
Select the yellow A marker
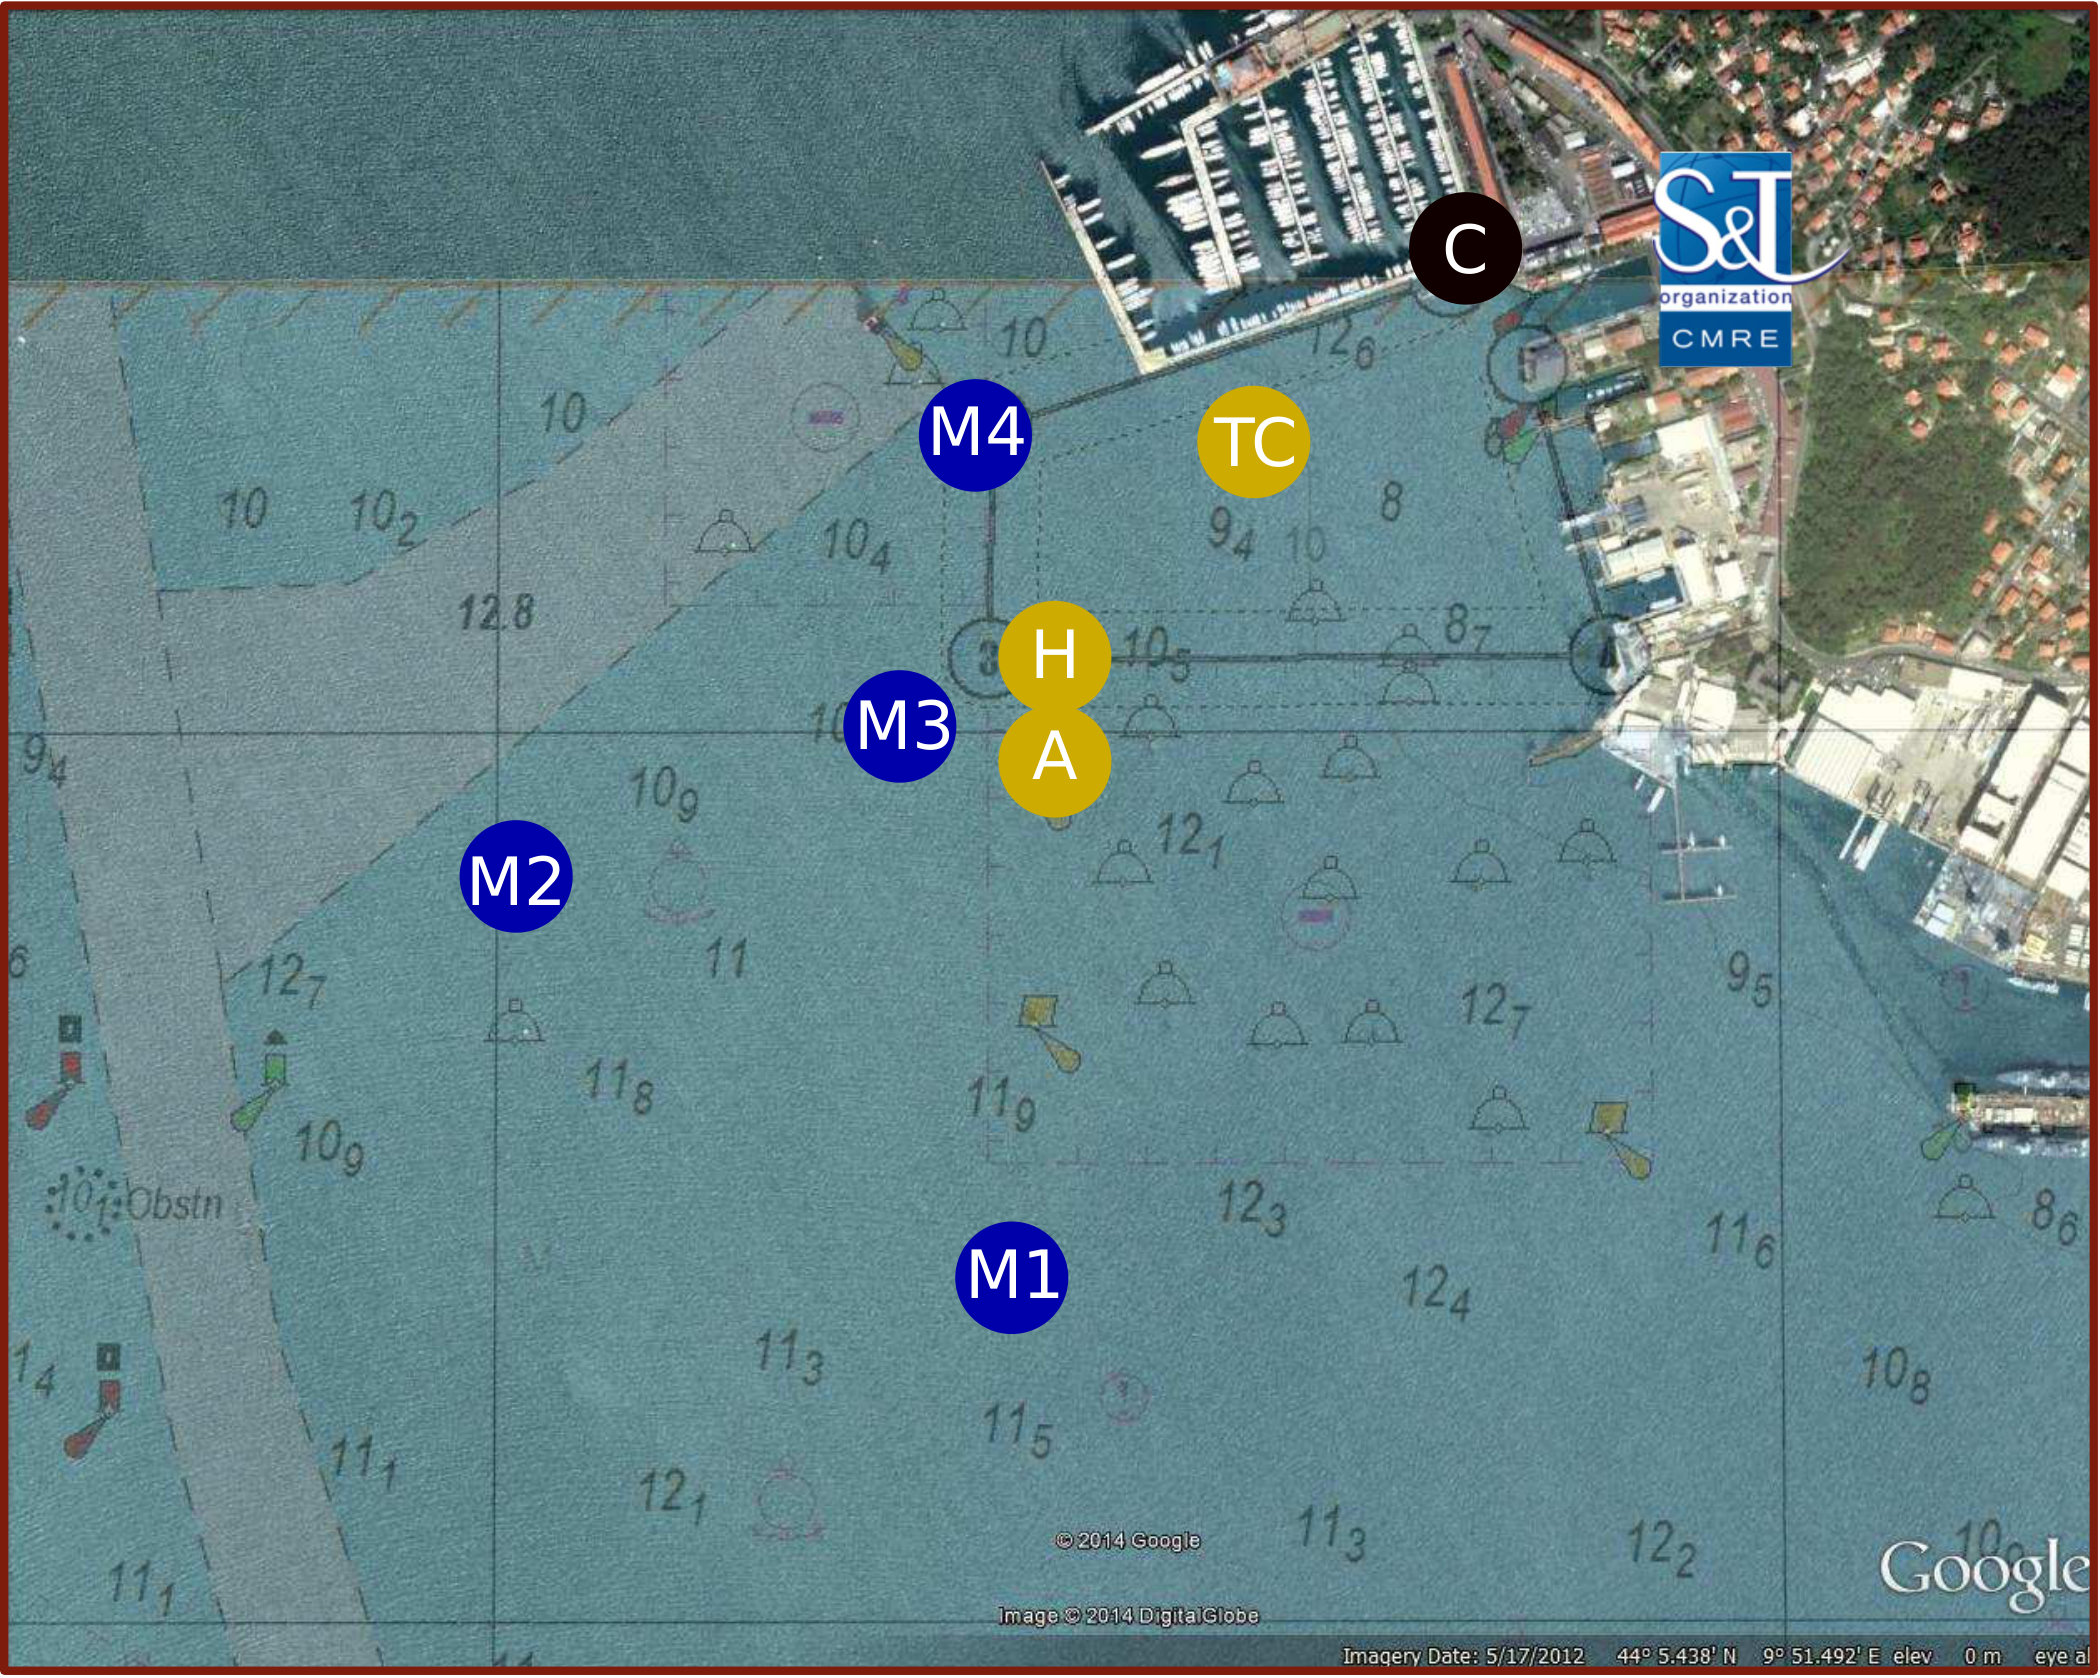(1055, 759)
